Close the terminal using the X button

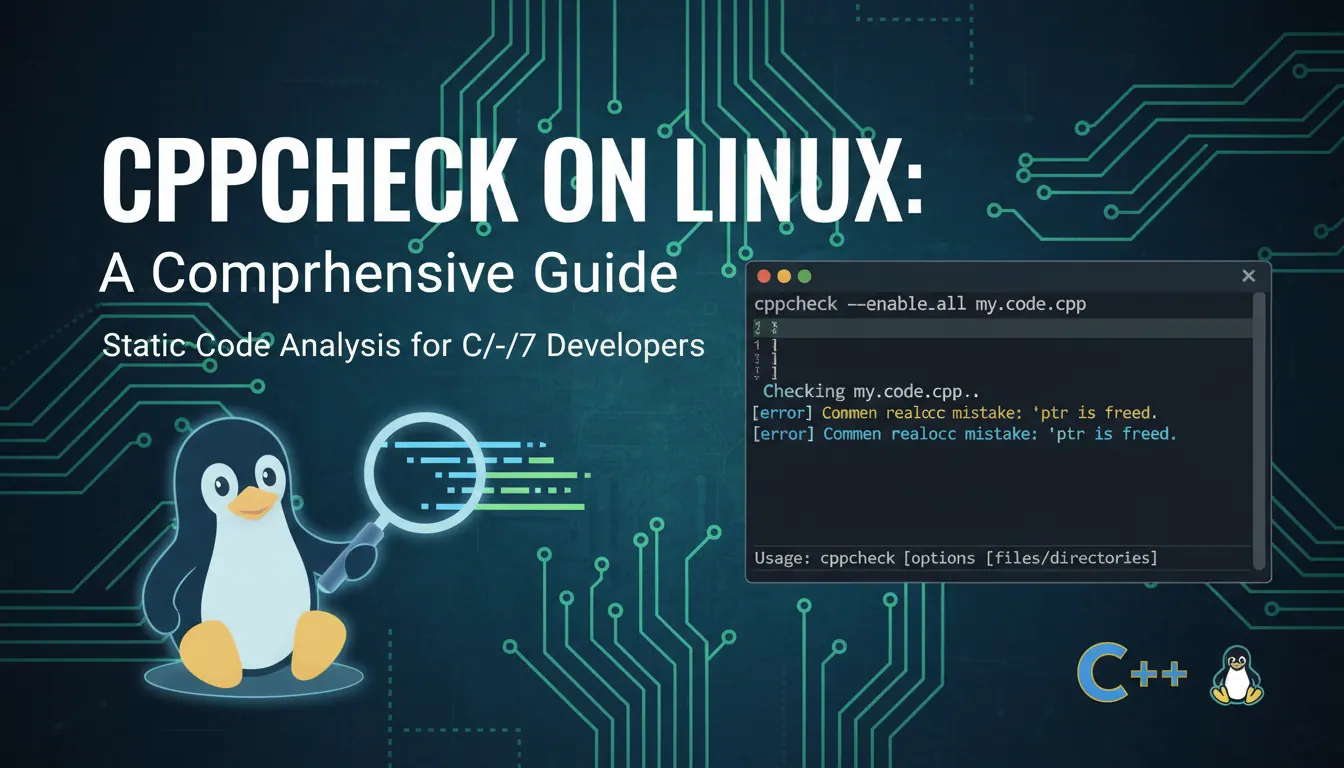point(1248,276)
